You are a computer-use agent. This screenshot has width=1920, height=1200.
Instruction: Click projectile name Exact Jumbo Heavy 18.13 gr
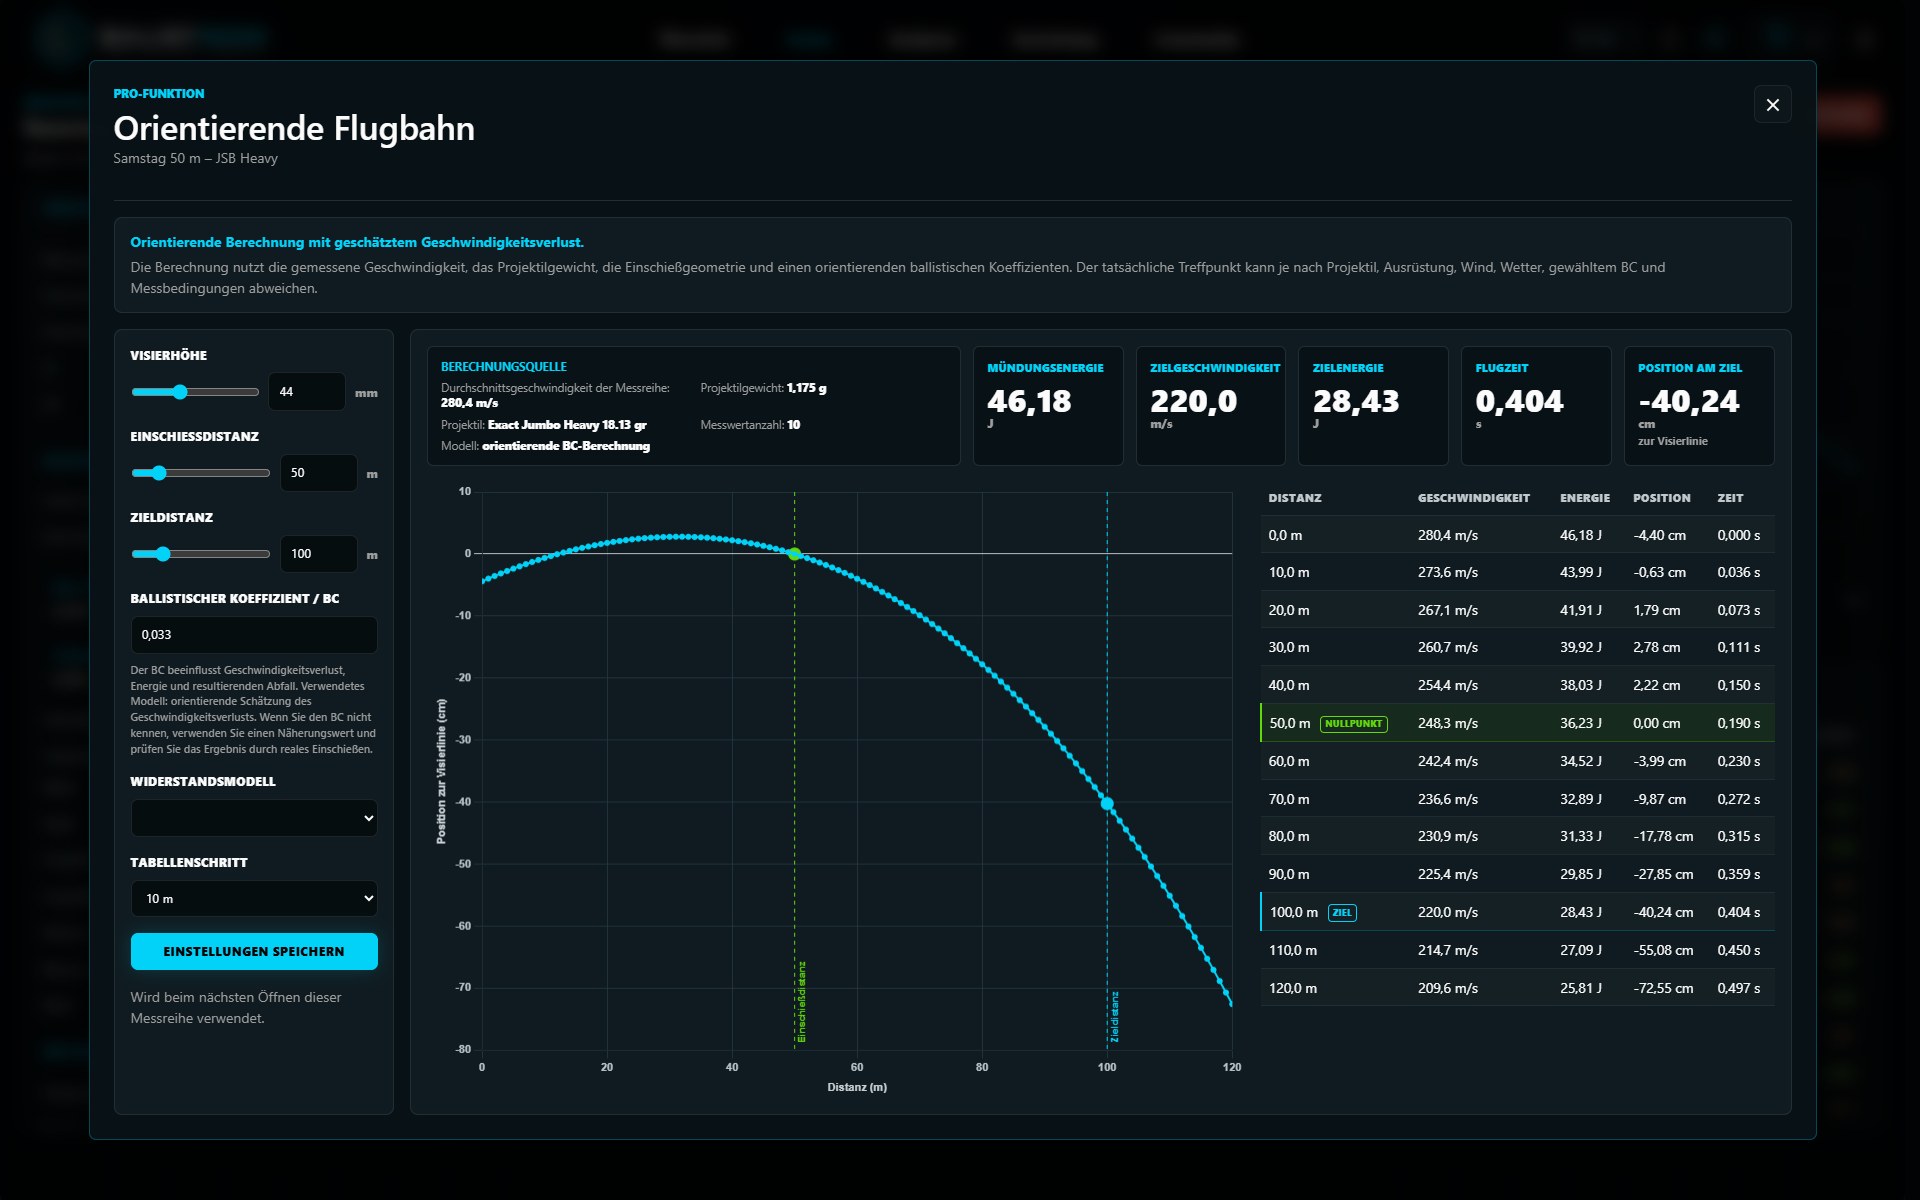click(567, 425)
